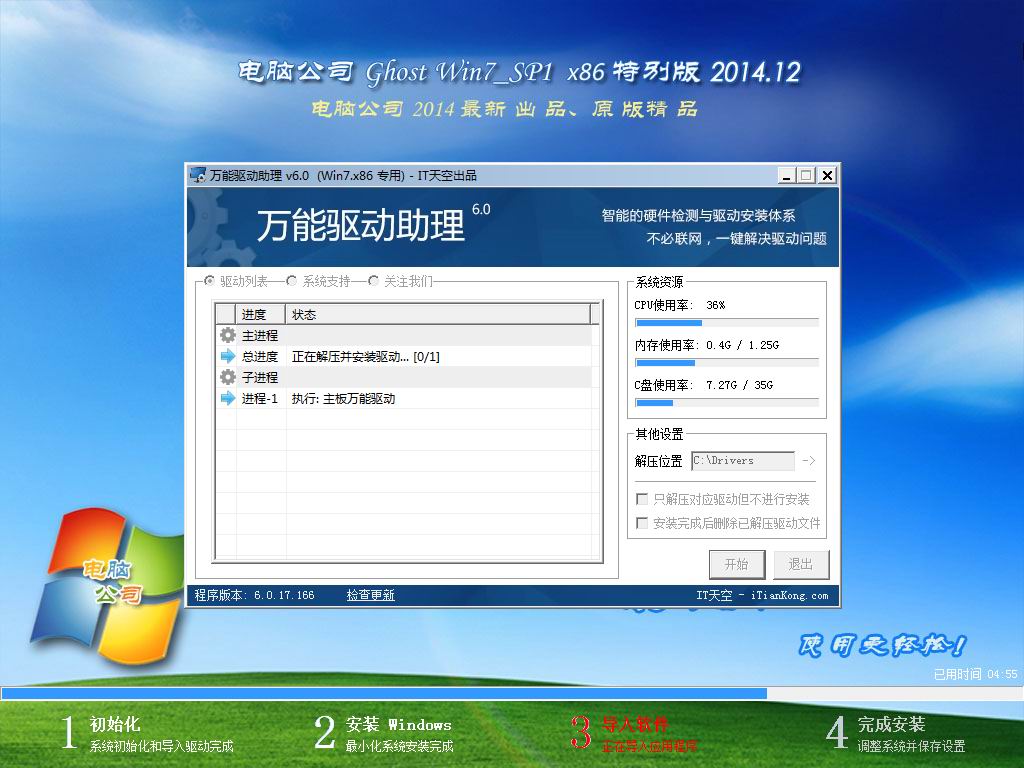Enable 安装完成后删除已解压驱动文件 checkbox
This screenshot has height=768, width=1024.
click(642, 523)
